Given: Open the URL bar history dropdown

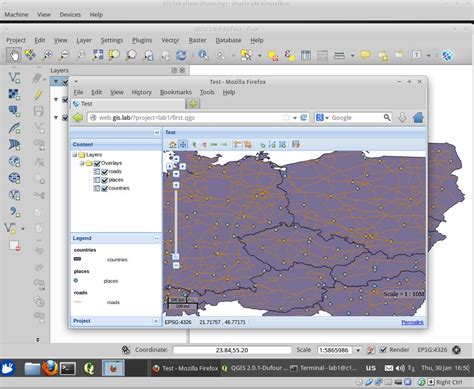Looking at the screenshot, I should (295, 118).
